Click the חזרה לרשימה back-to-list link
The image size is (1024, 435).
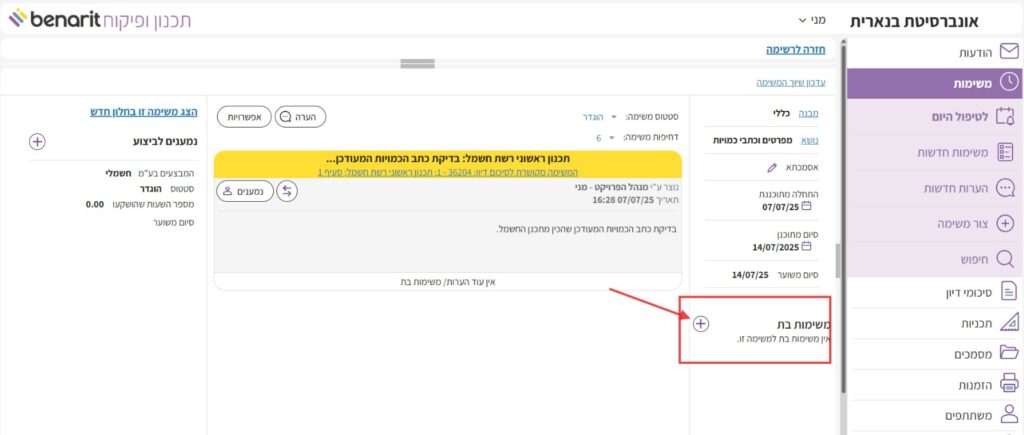794,48
